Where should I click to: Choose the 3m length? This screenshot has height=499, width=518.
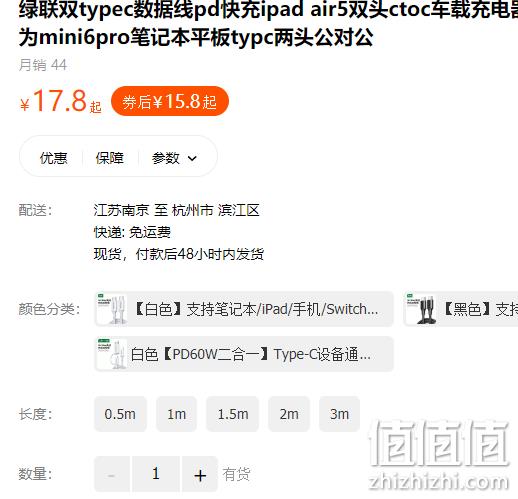[x=339, y=414]
